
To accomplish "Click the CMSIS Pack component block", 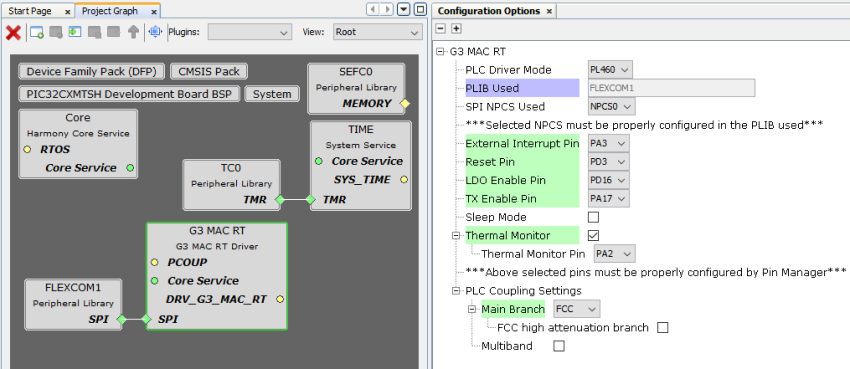I will (209, 72).
